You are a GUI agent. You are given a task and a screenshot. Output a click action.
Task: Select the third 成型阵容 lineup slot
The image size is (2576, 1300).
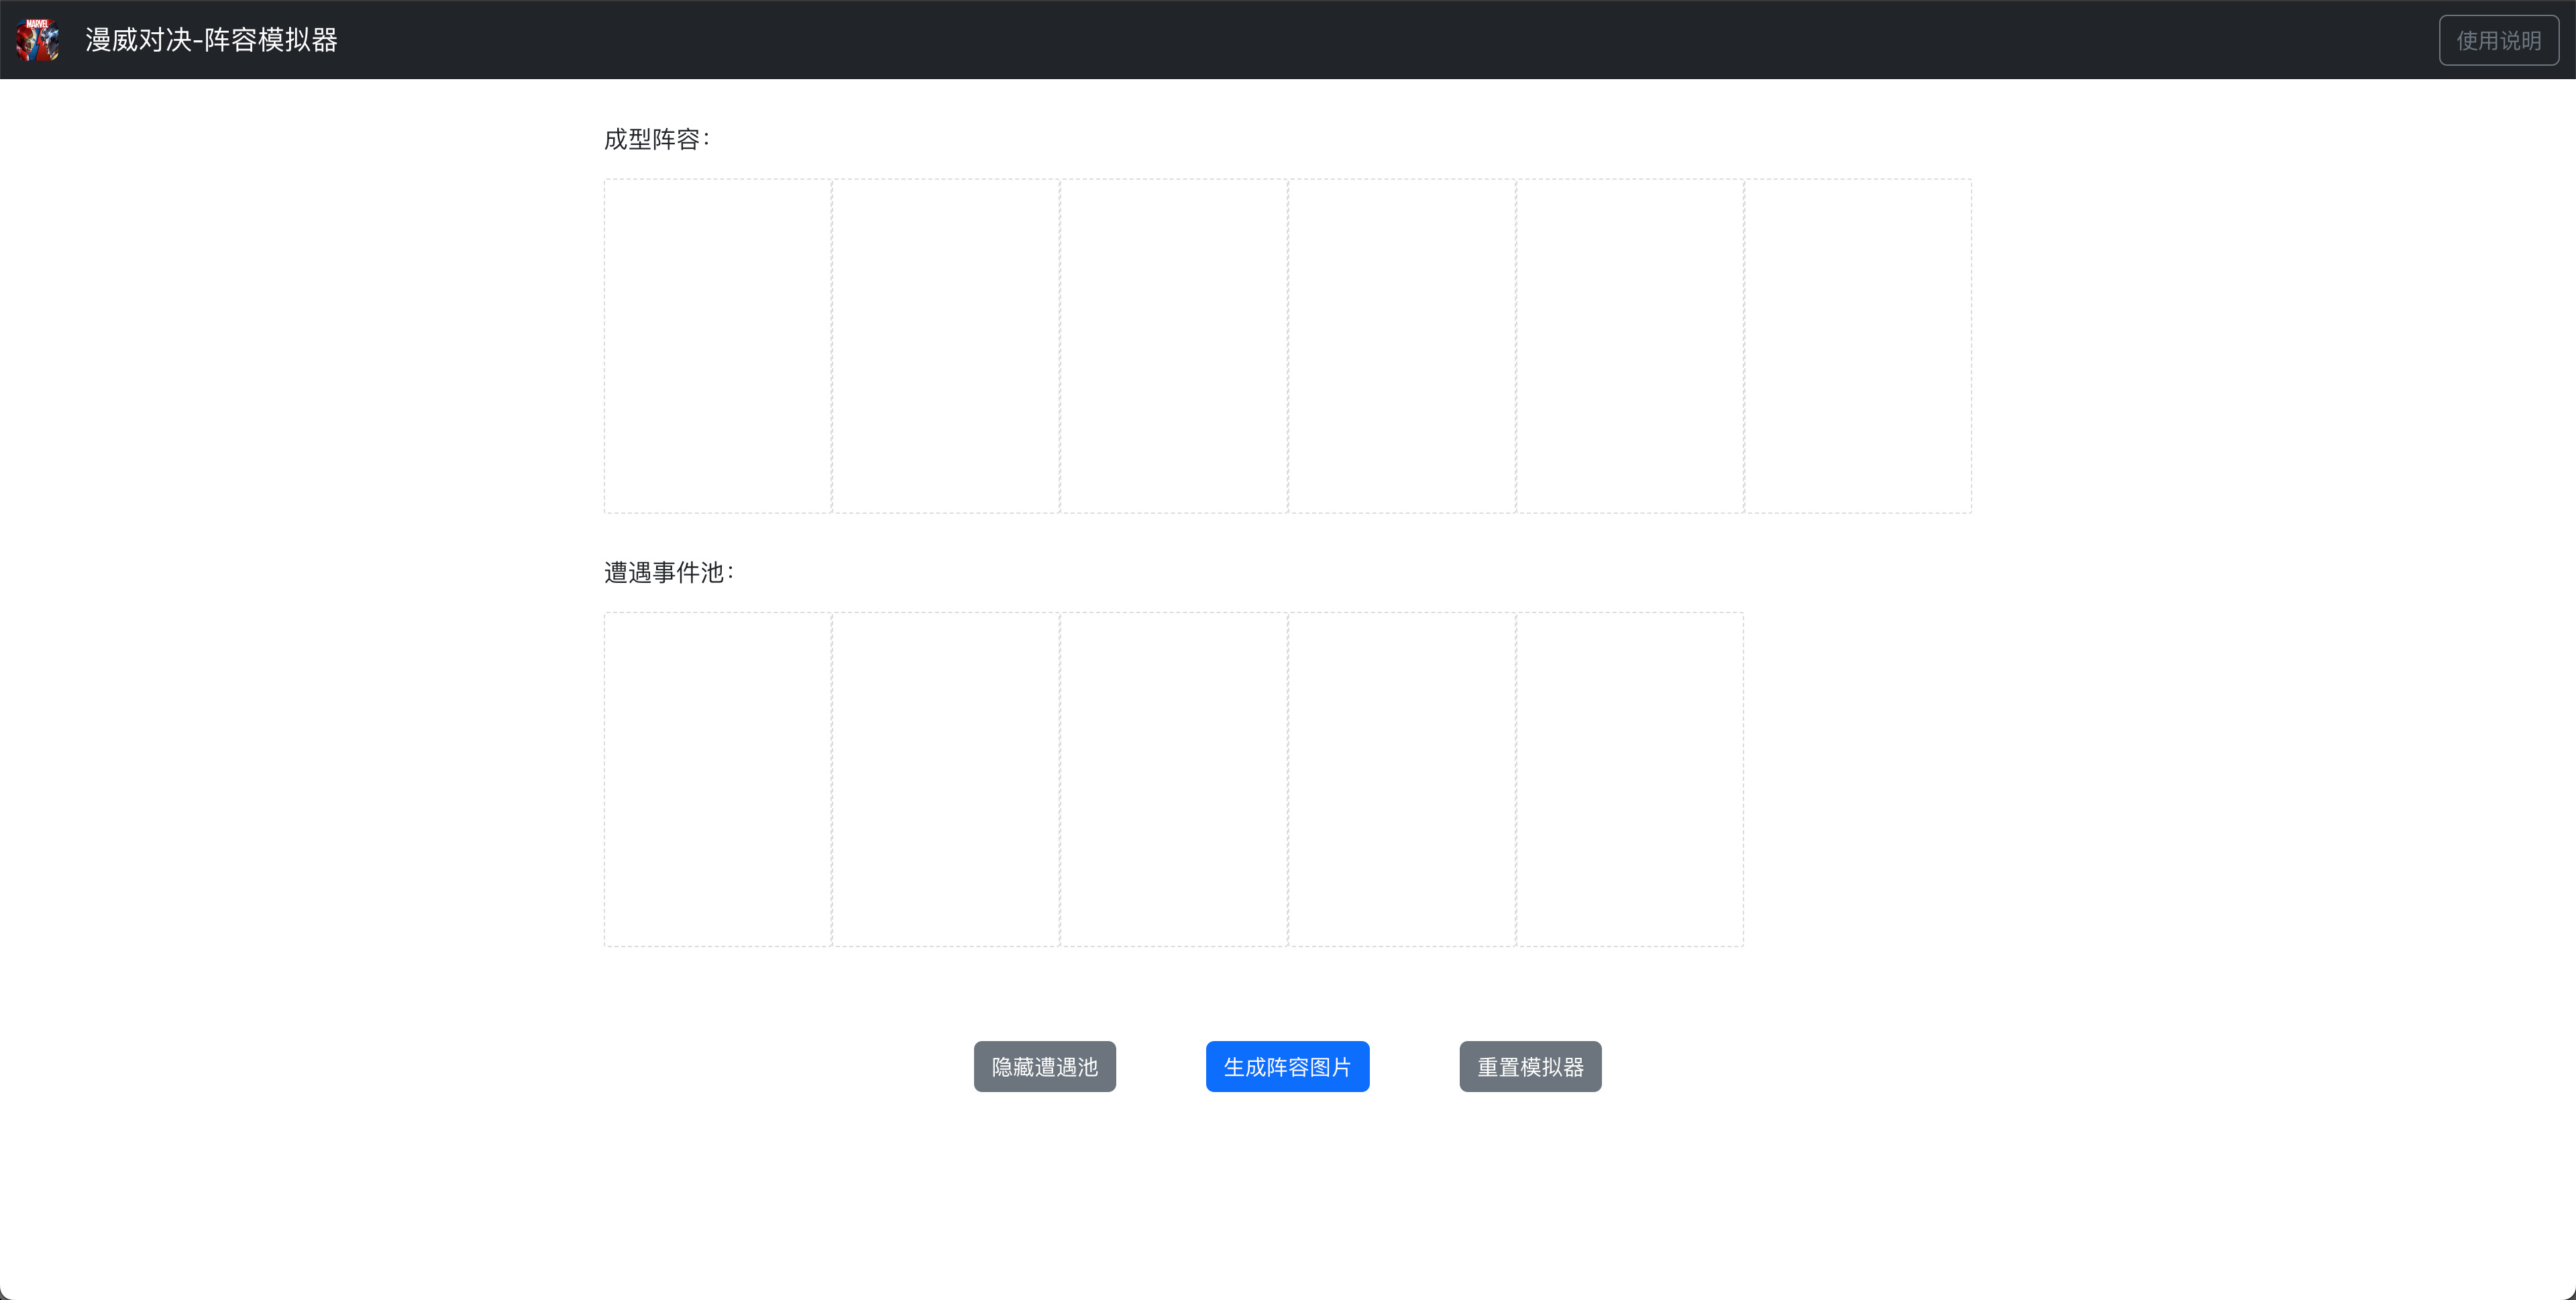(x=1173, y=346)
